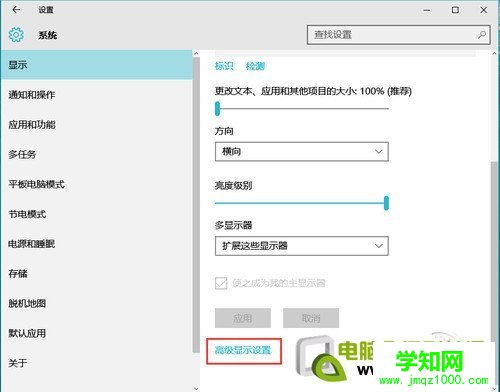This screenshot has height=392, width=500.
Task: Toggle 使之成为我的主显示器 checkbox
Action: [x=221, y=283]
